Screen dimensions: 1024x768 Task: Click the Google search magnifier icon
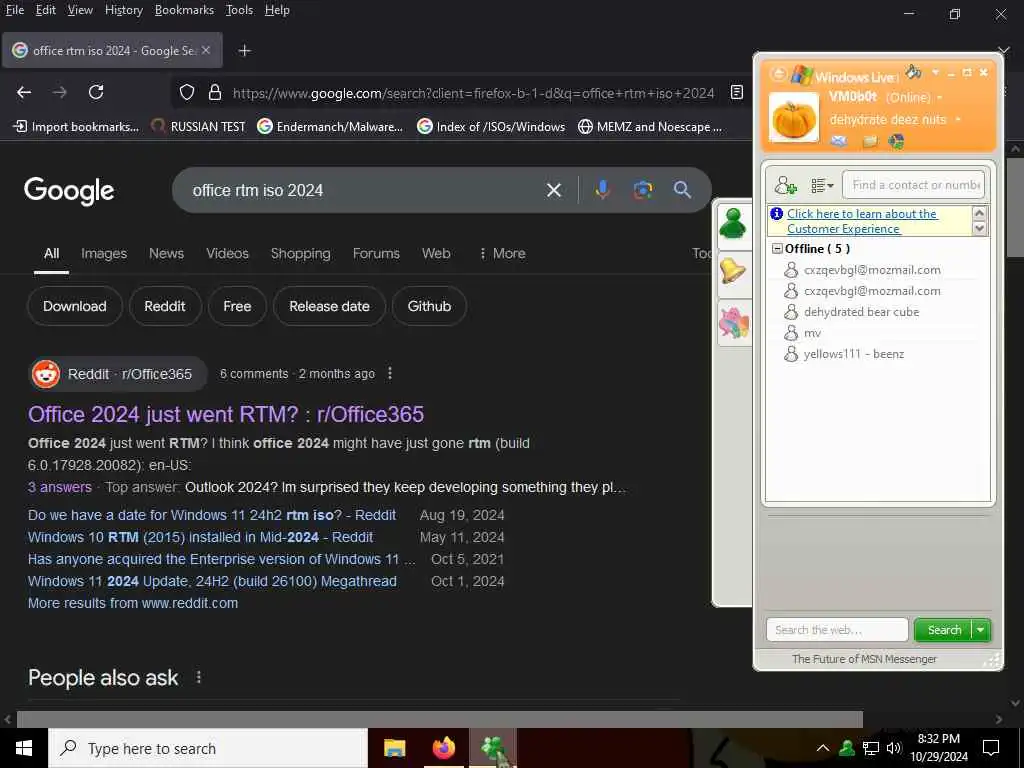click(682, 190)
